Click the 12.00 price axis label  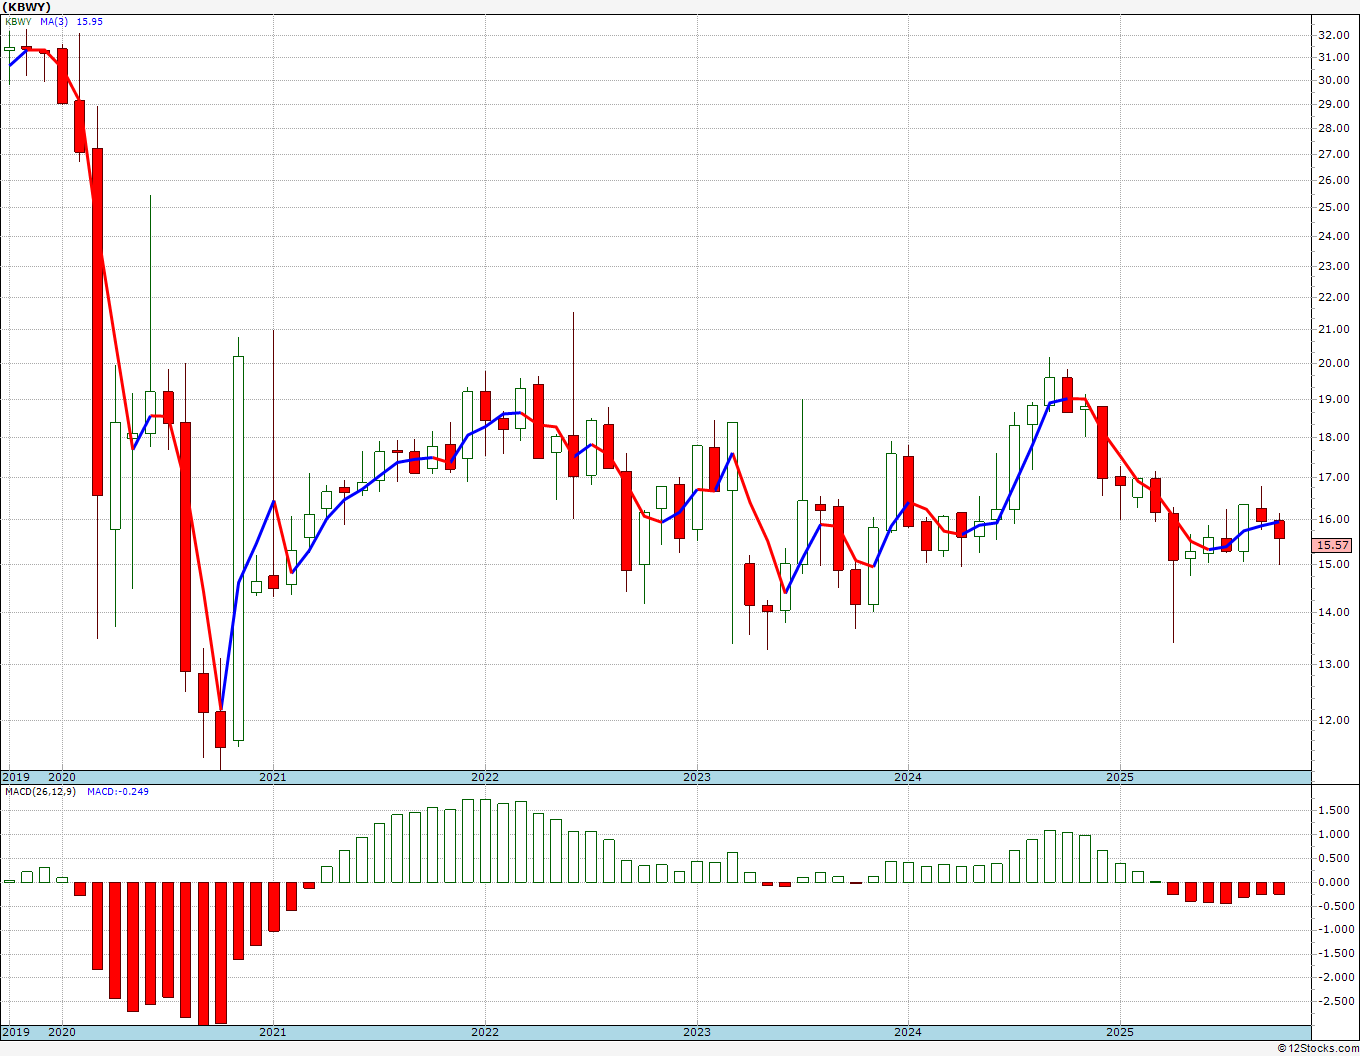(1333, 720)
